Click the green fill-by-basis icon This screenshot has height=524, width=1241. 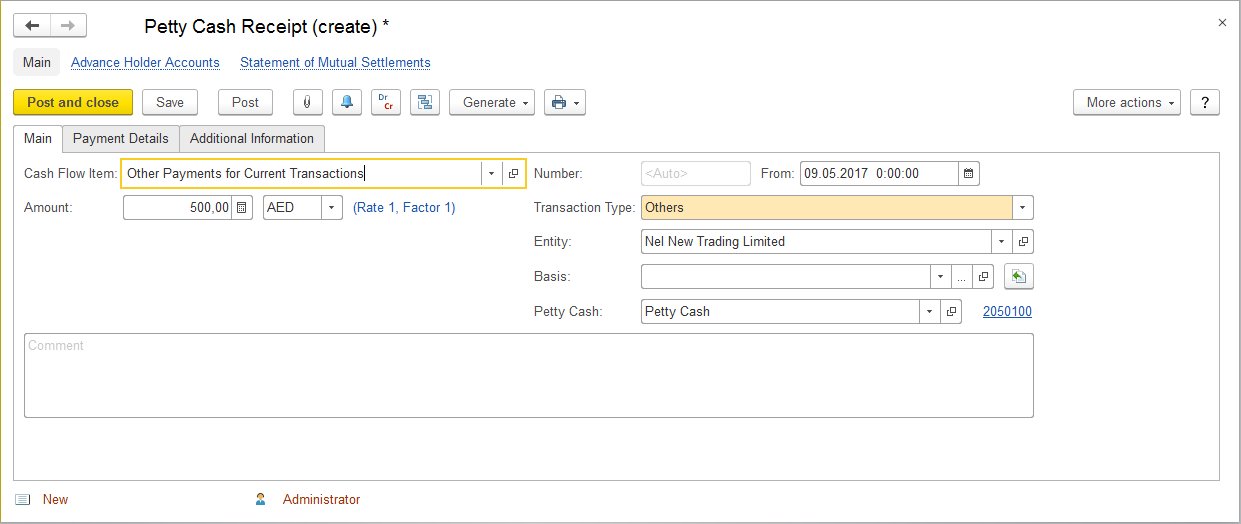click(1018, 277)
